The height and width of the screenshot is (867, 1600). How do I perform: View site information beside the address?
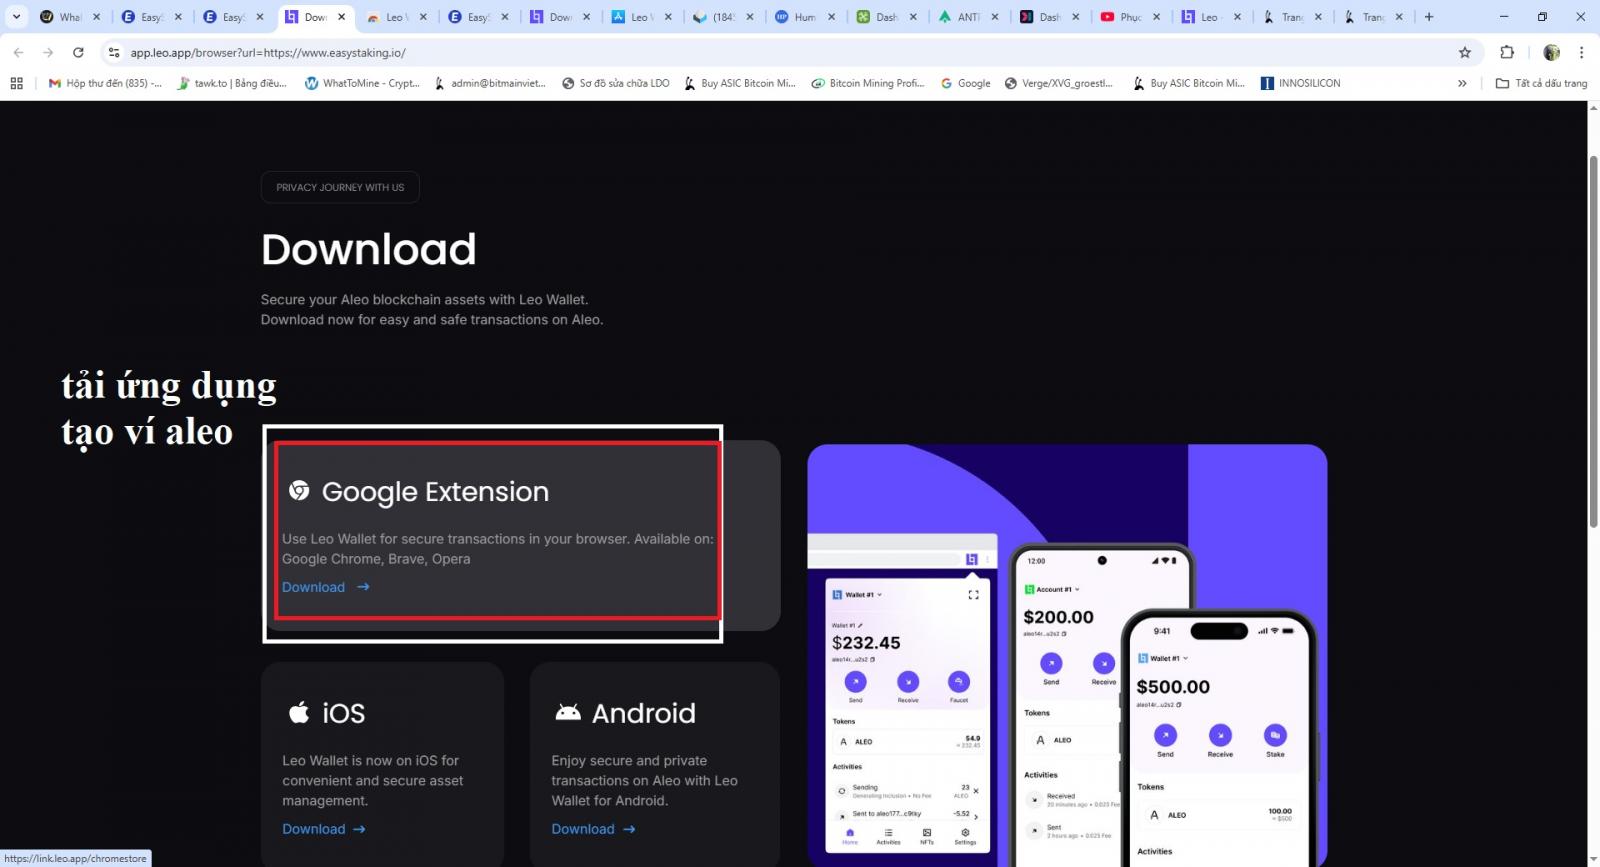click(x=114, y=52)
